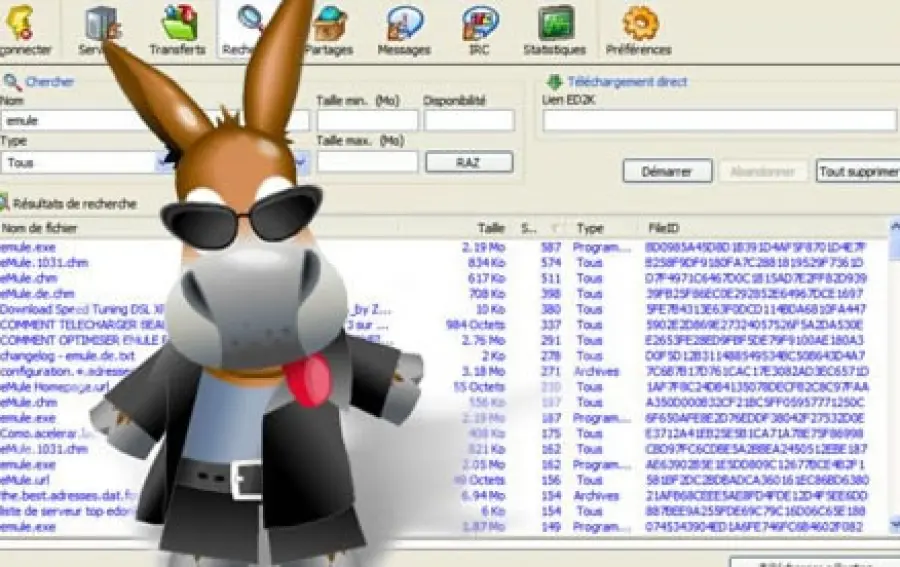Viewport: 900px width, 567px height.
Task: Click the Program... type in the 2.05 Mo row
Action: [x=602, y=464]
